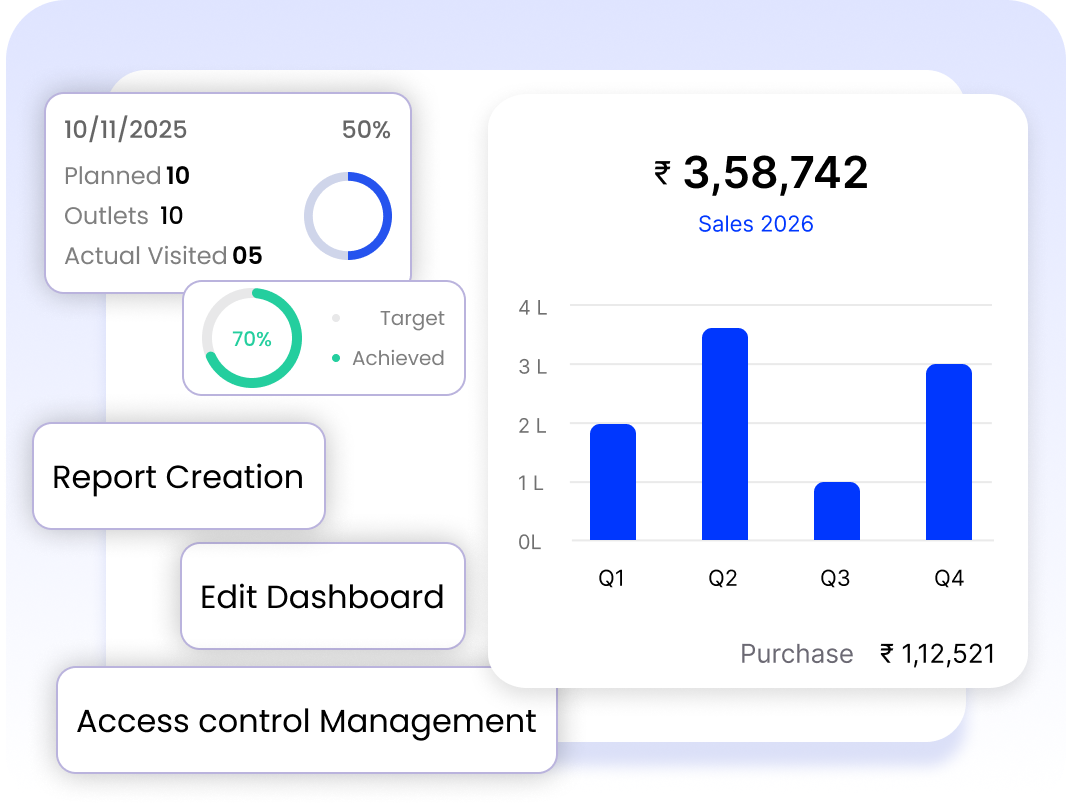Click the Q3 sales bar
This screenshot has height=812, width=1066.
tap(837, 511)
